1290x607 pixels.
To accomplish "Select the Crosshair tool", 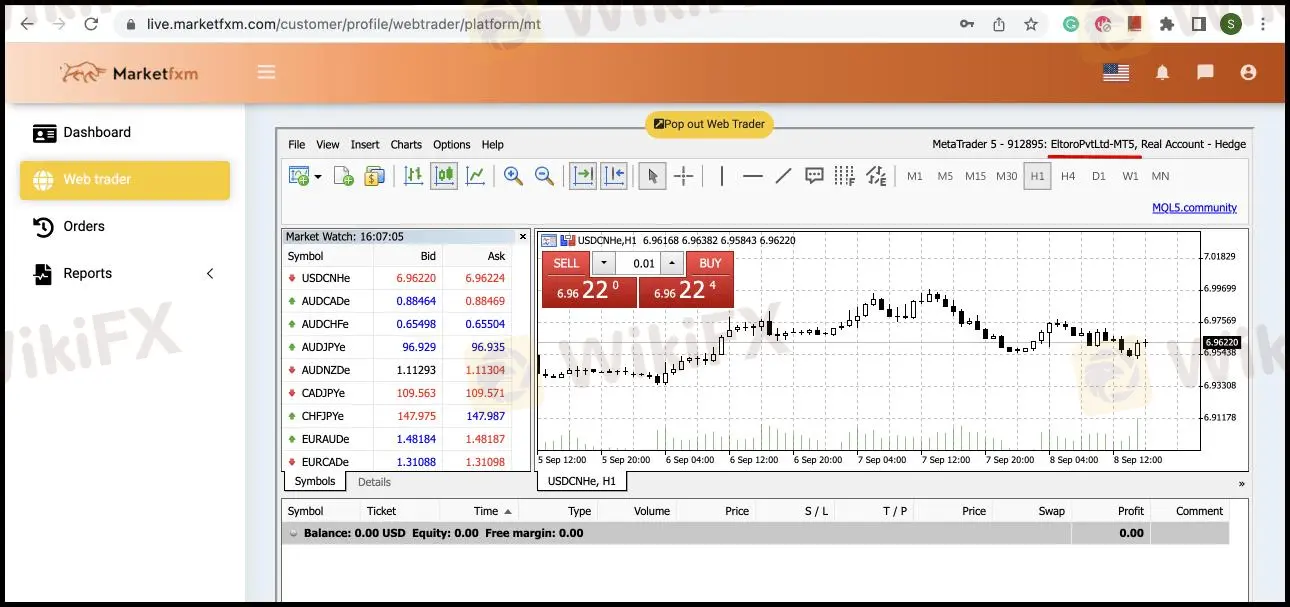I will coord(684,176).
